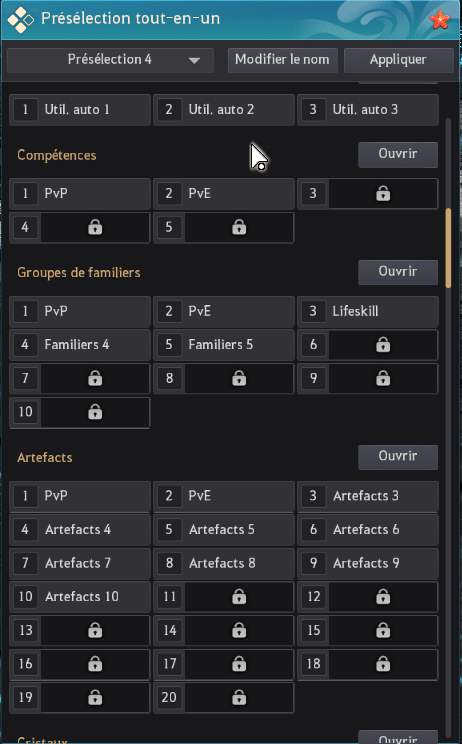Click the starfish icon in the title bar
The image size is (462, 744).
point(439,19)
